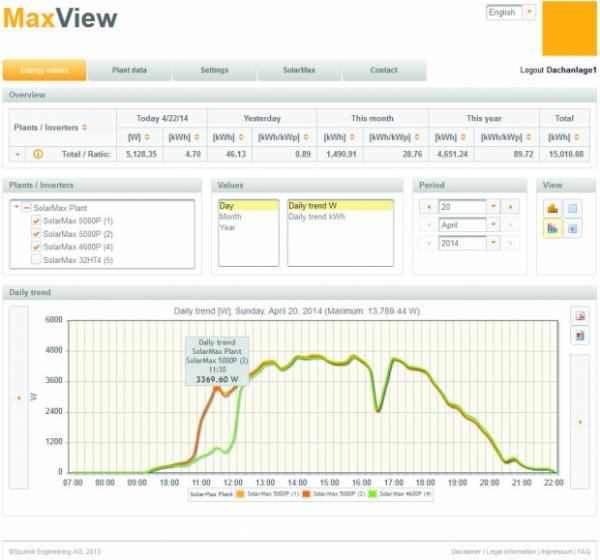Select Daily trend W value
600x560 pixels.
tap(340, 206)
